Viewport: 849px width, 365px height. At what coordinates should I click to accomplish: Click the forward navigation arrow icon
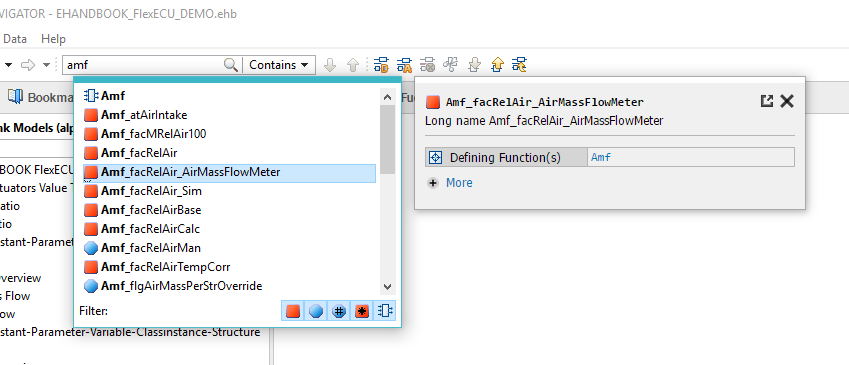(x=27, y=65)
